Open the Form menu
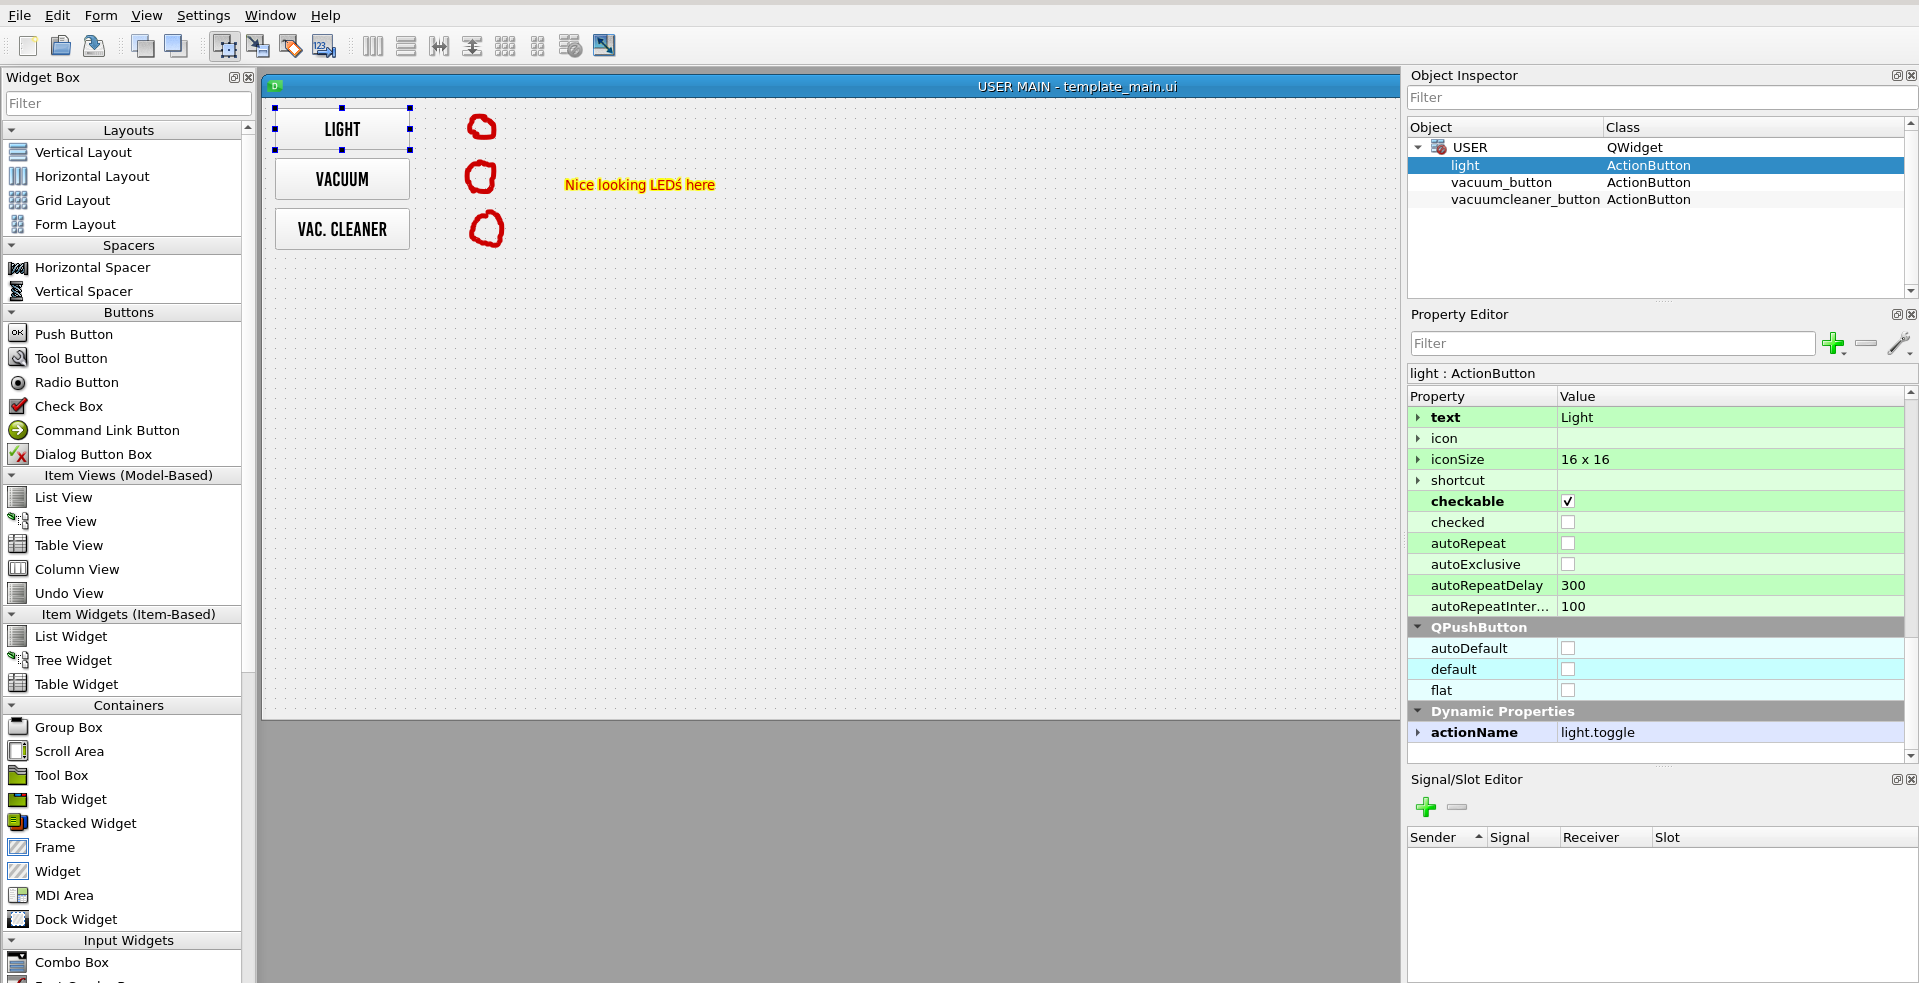This screenshot has height=983, width=1919. (101, 15)
